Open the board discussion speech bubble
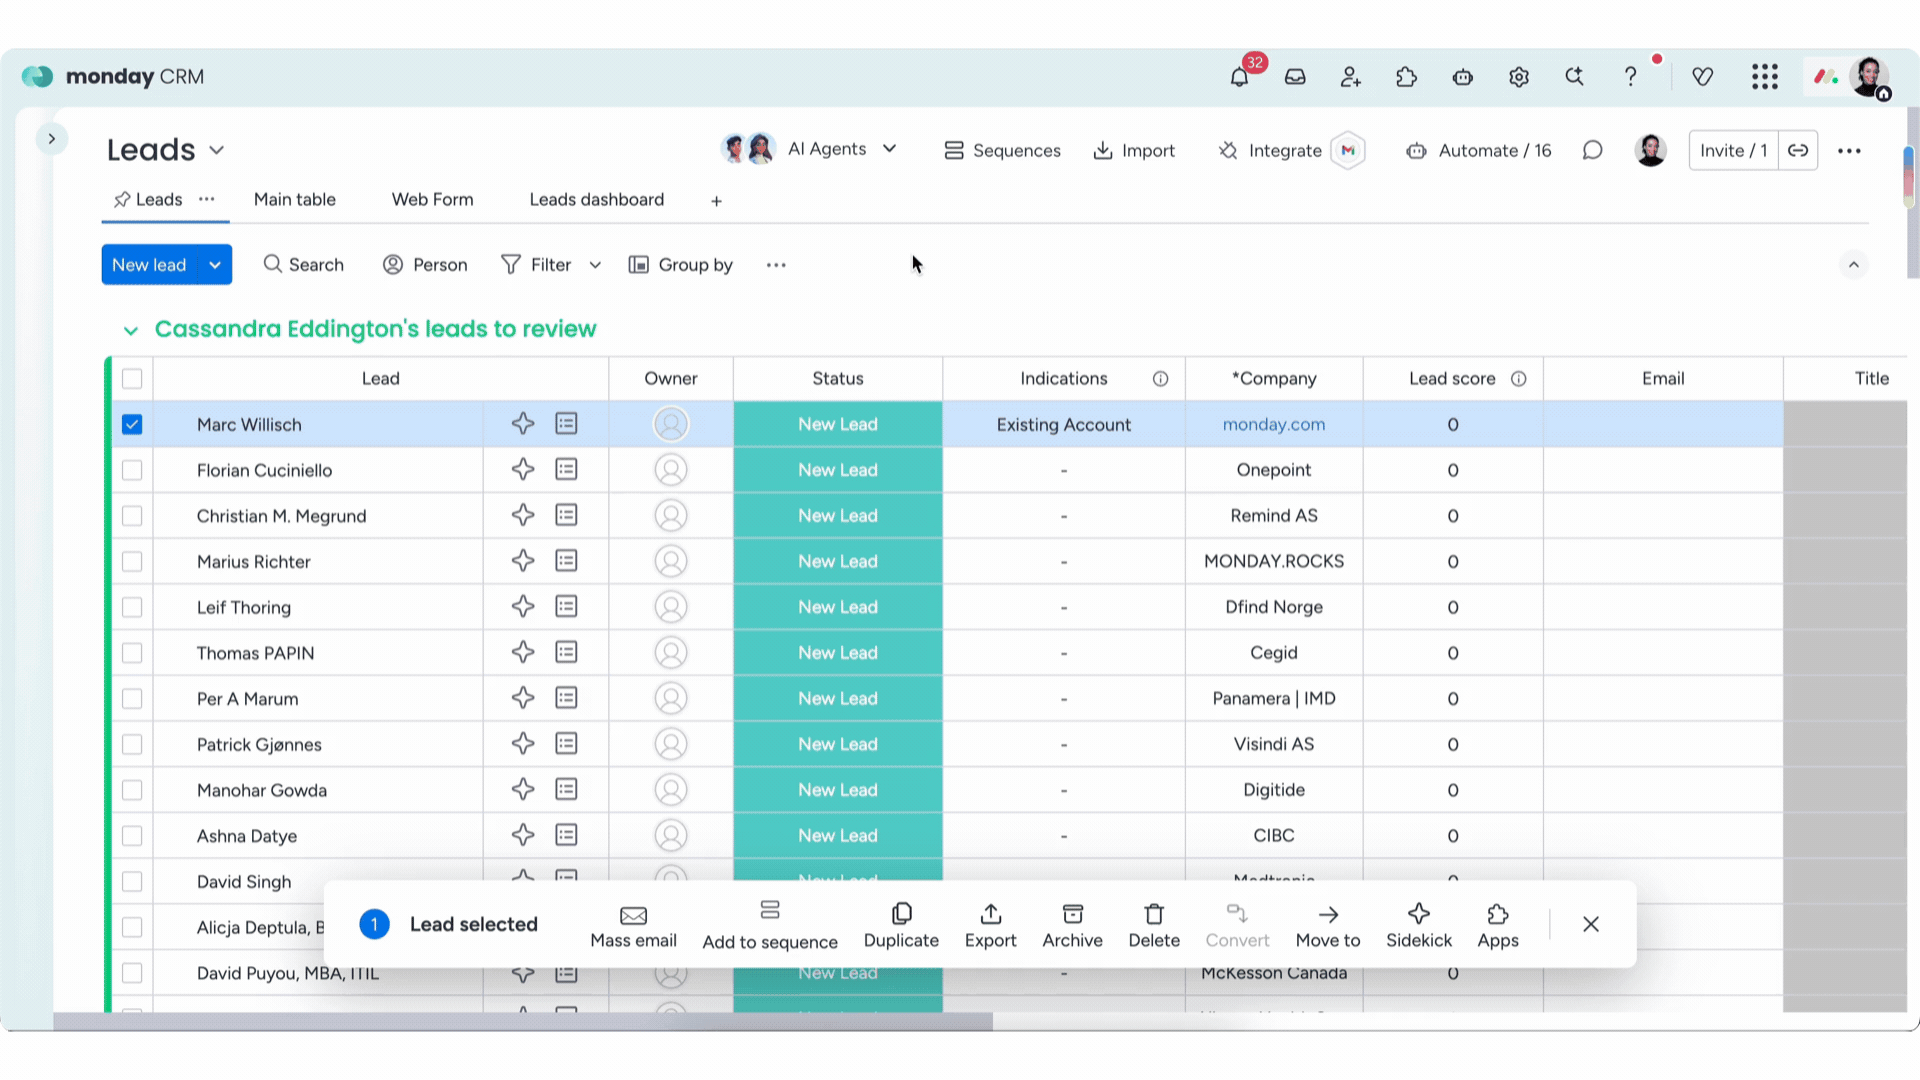The width and height of the screenshot is (1920, 1080). click(1593, 151)
